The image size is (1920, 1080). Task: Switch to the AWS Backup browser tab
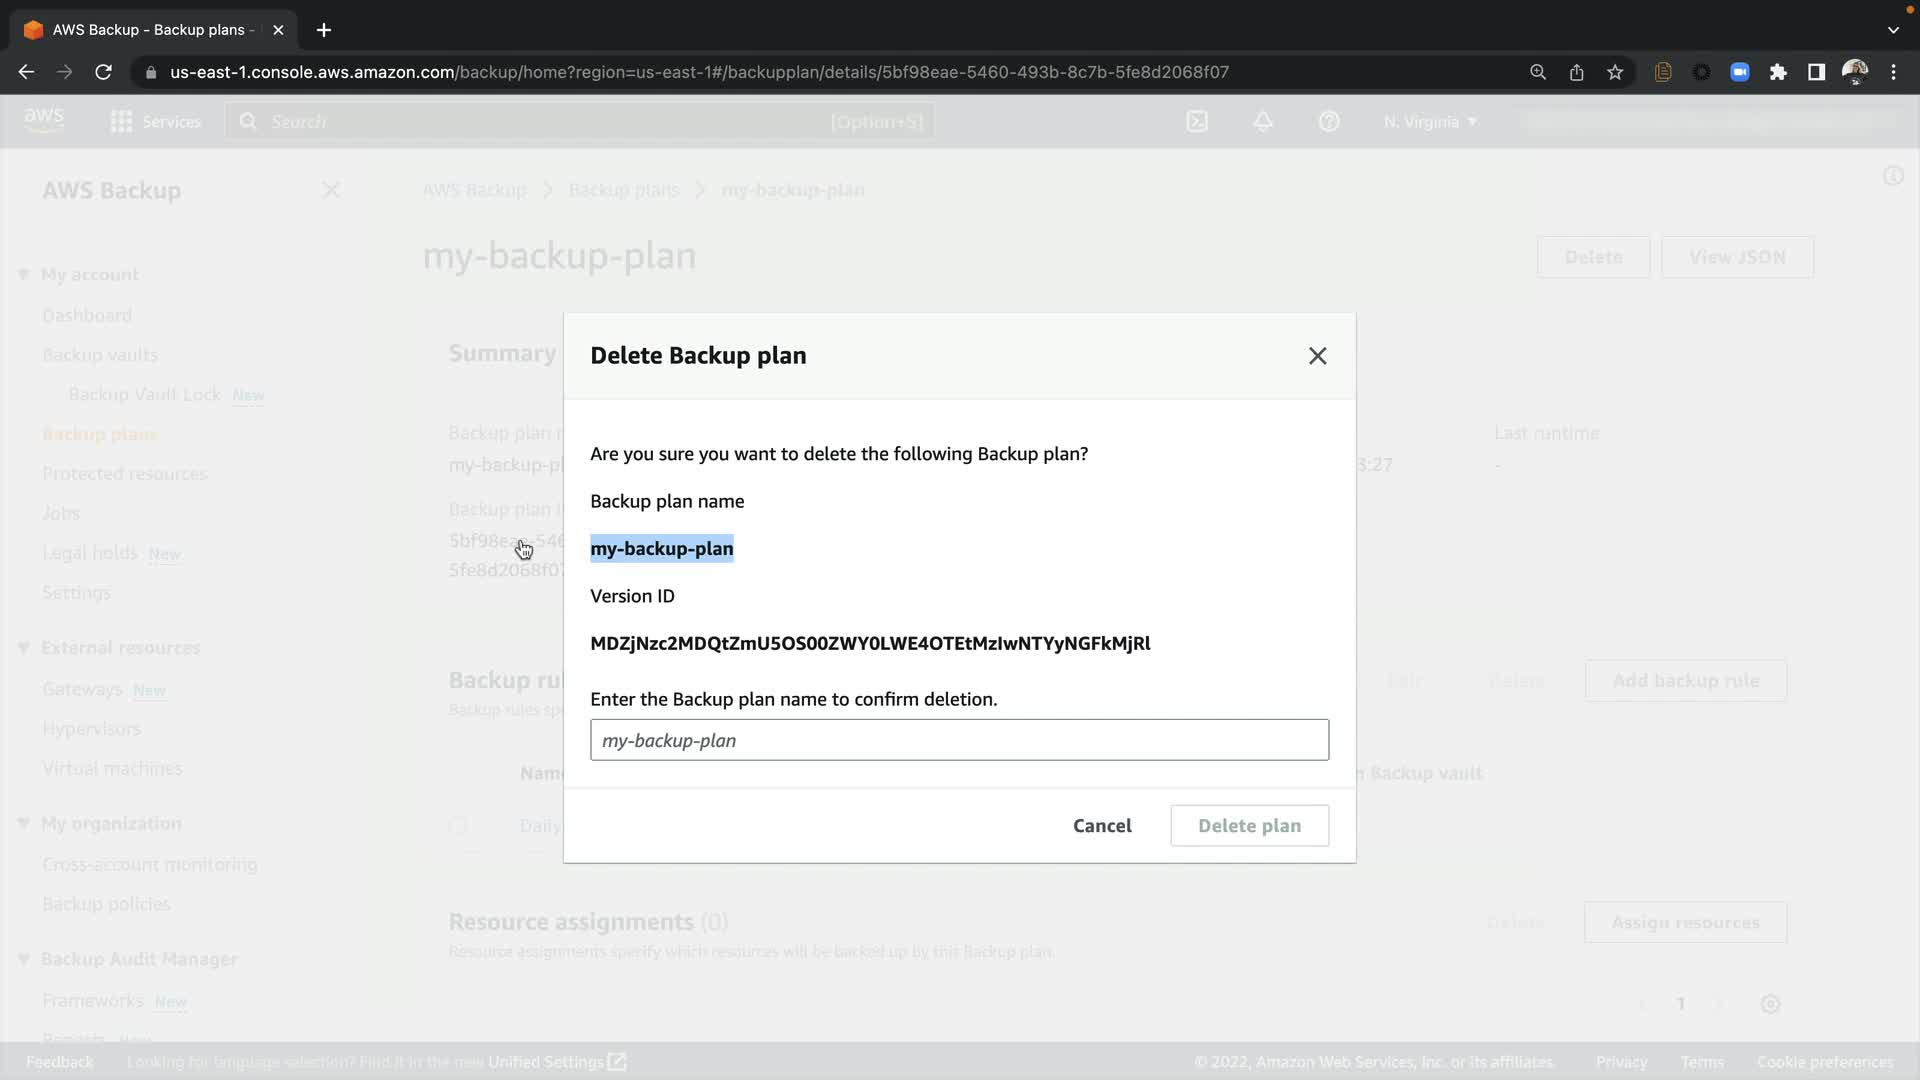pyautogui.click(x=150, y=30)
